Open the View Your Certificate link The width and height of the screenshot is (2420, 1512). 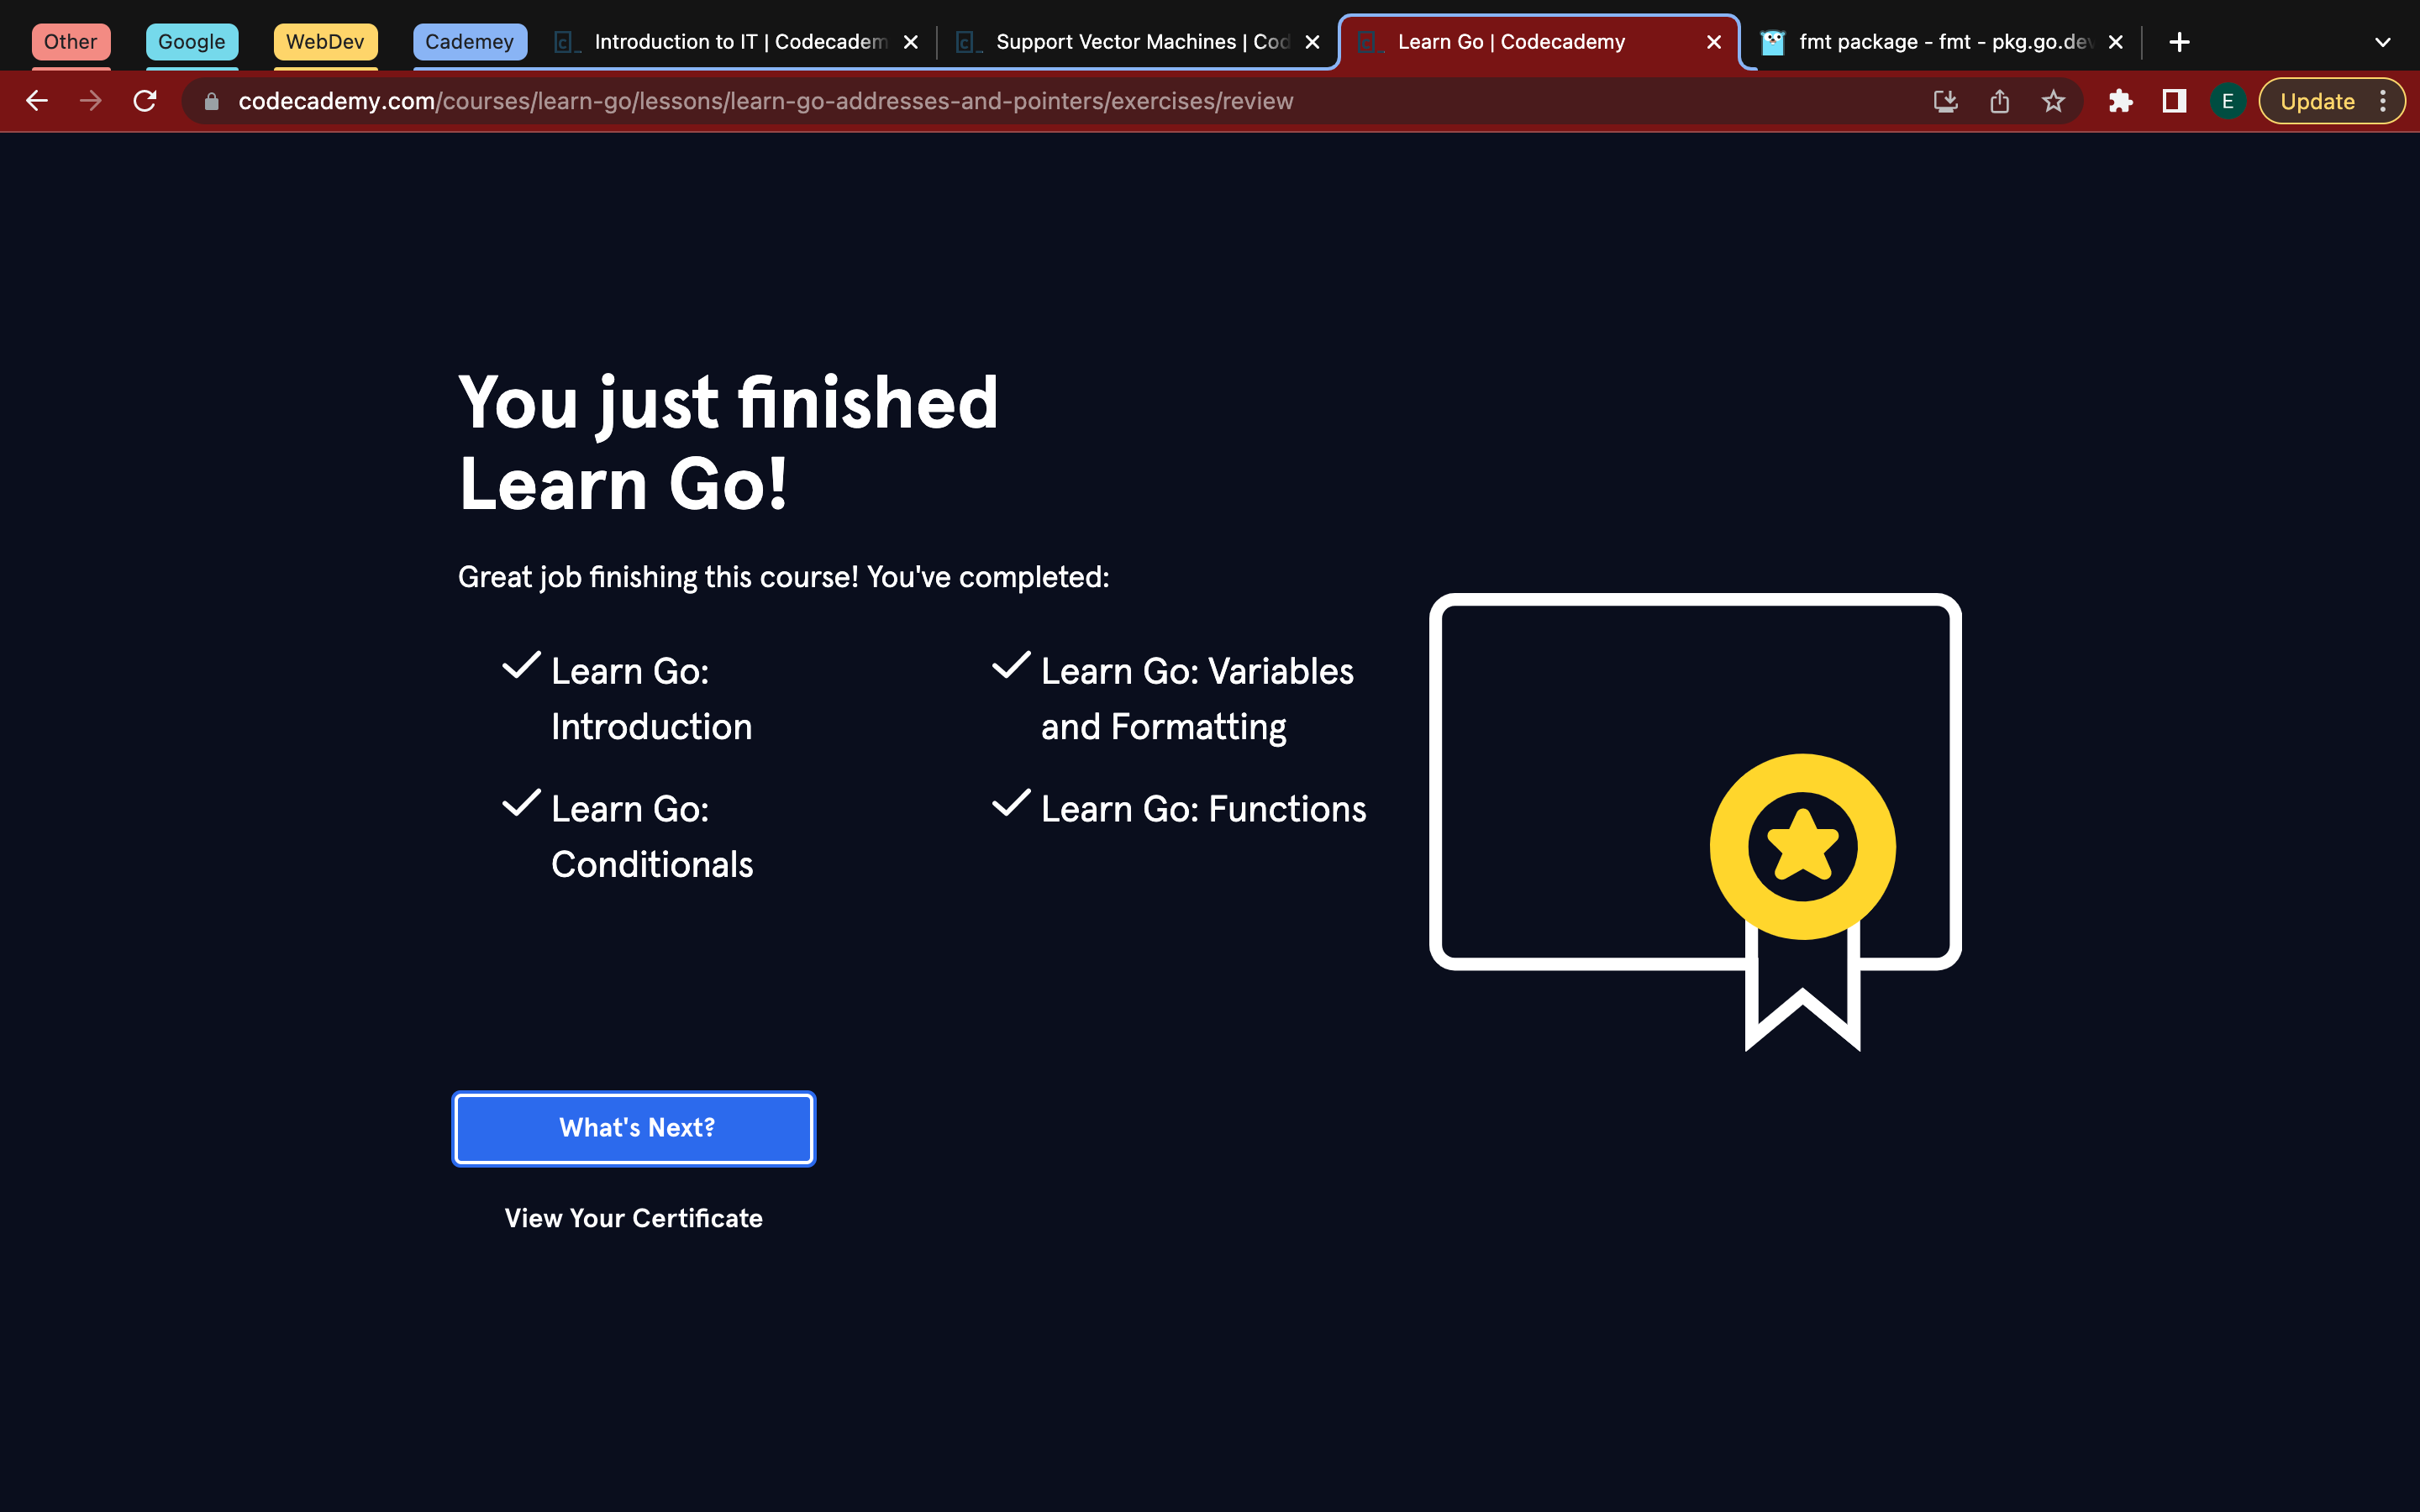[634, 1218]
